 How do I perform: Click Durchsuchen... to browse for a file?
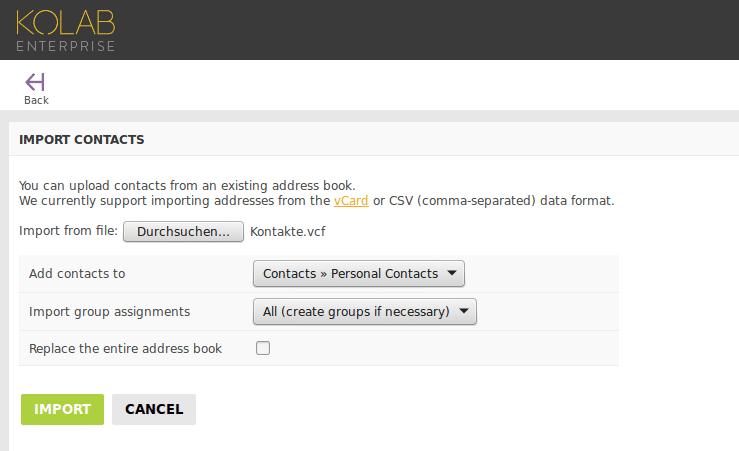183,232
